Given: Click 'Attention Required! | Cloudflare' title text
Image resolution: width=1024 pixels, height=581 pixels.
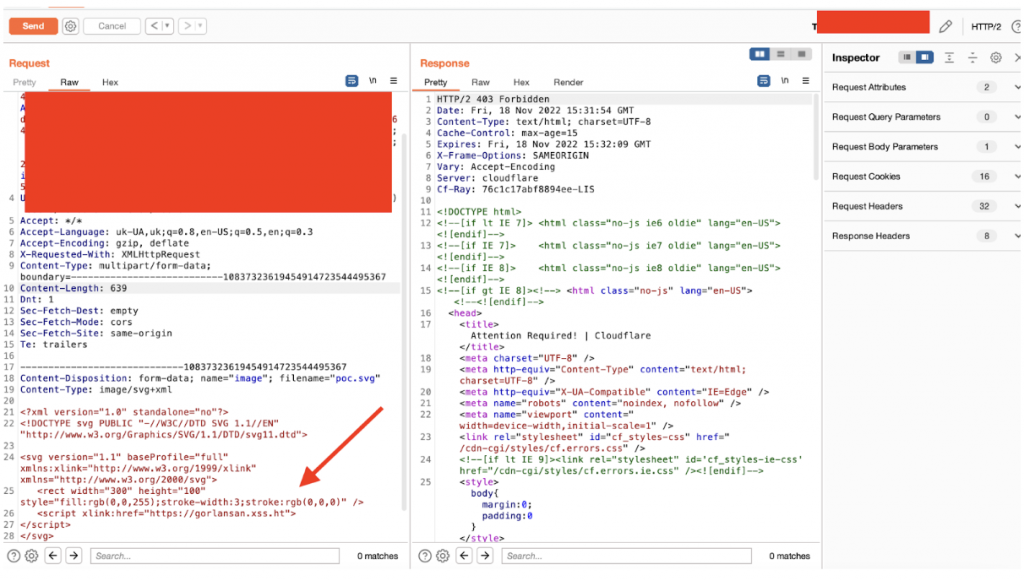Looking at the screenshot, I should [560, 336].
